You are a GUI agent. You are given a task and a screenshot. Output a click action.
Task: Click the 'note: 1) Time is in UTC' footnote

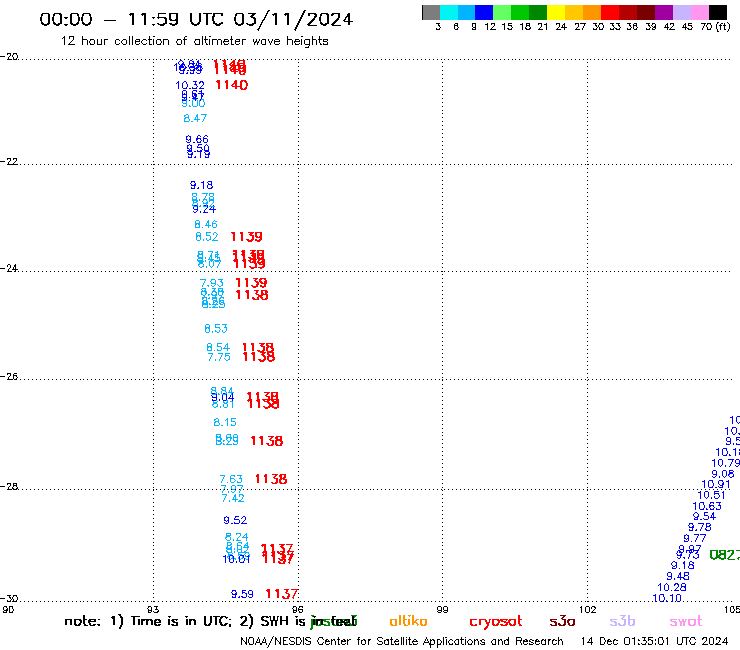[148, 621]
